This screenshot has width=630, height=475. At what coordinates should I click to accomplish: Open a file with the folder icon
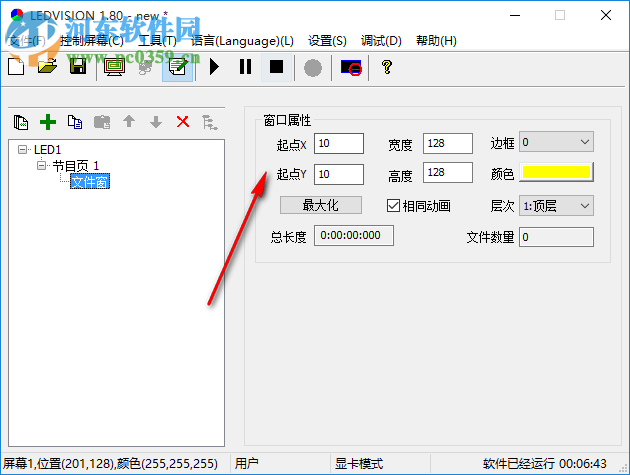click(47, 67)
